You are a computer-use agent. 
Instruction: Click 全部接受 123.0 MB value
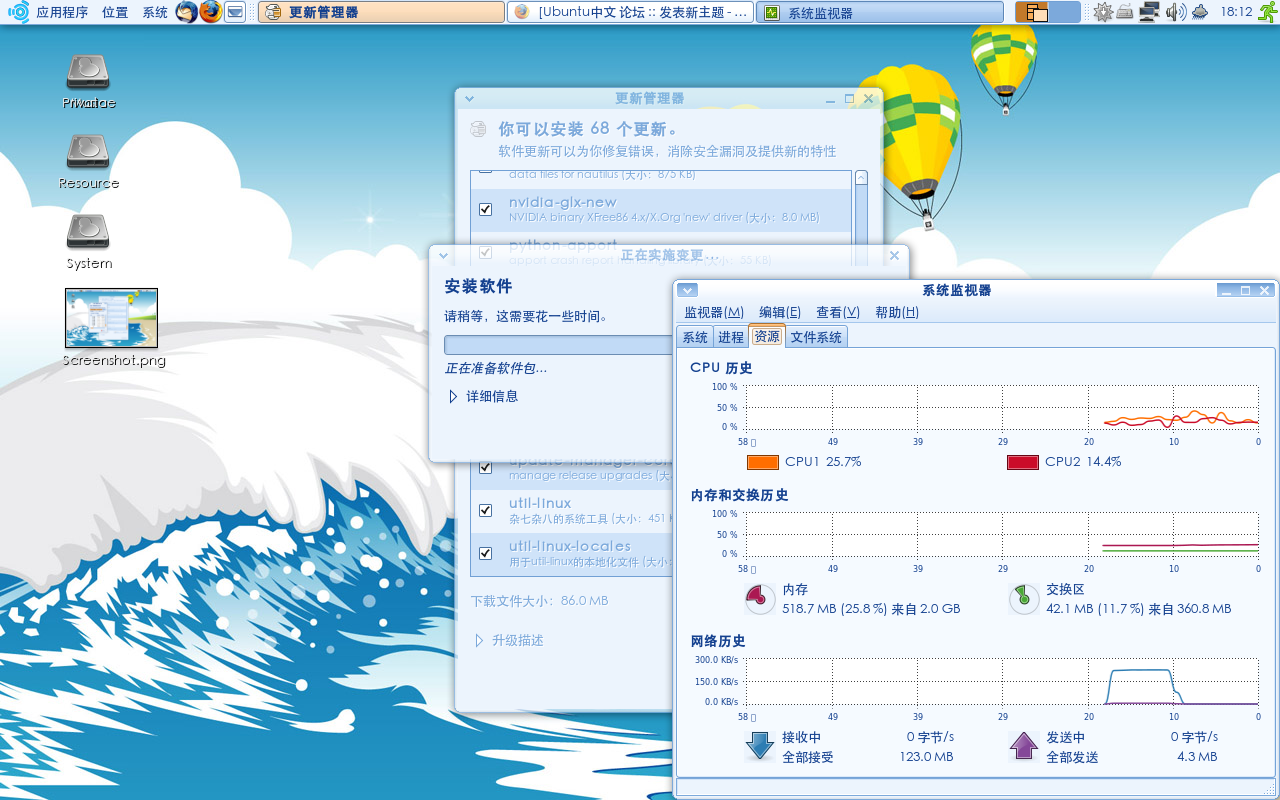tap(926, 757)
